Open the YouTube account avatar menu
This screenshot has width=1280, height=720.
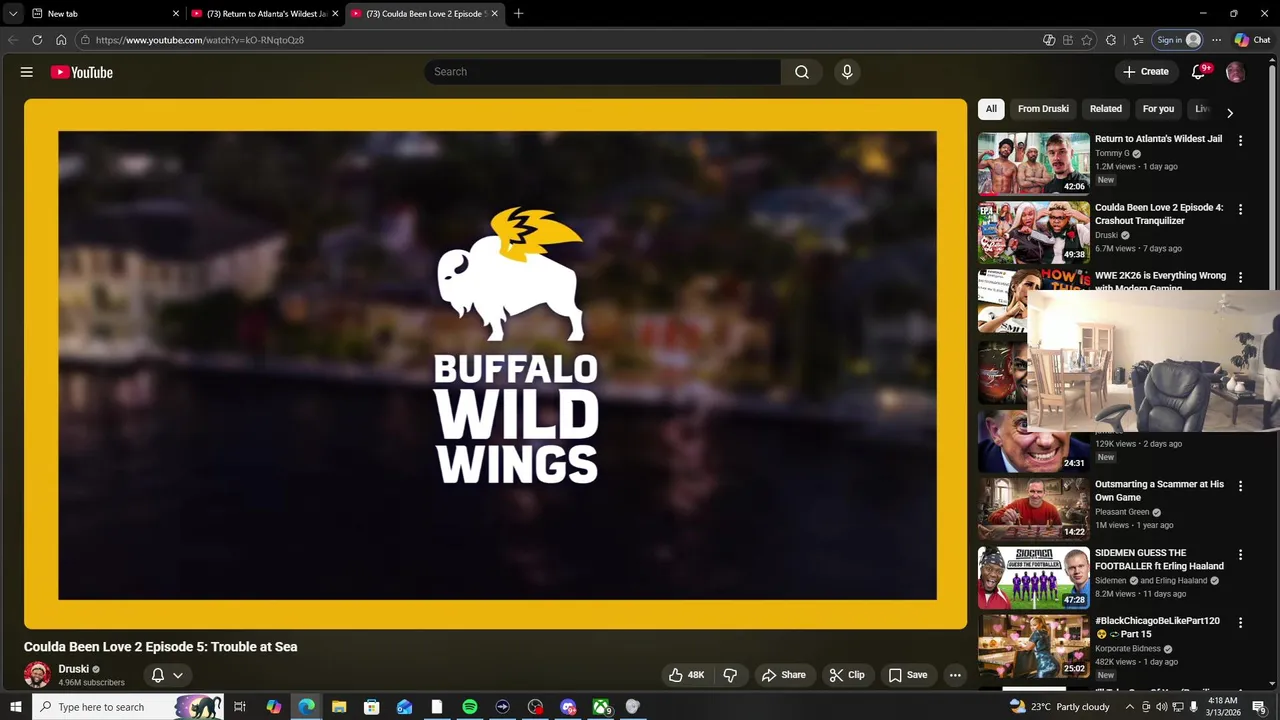tap(1235, 72)
